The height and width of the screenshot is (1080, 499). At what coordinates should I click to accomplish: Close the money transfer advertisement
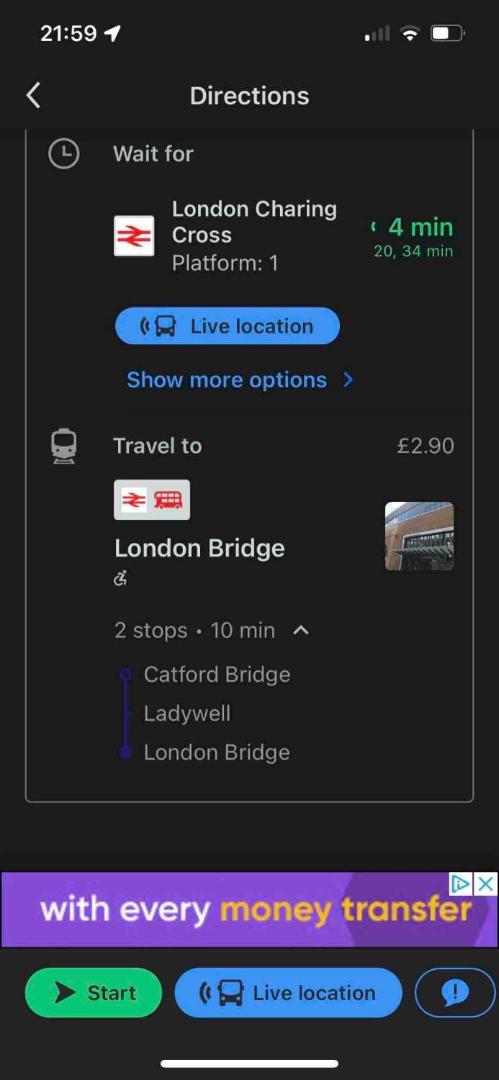486,884
